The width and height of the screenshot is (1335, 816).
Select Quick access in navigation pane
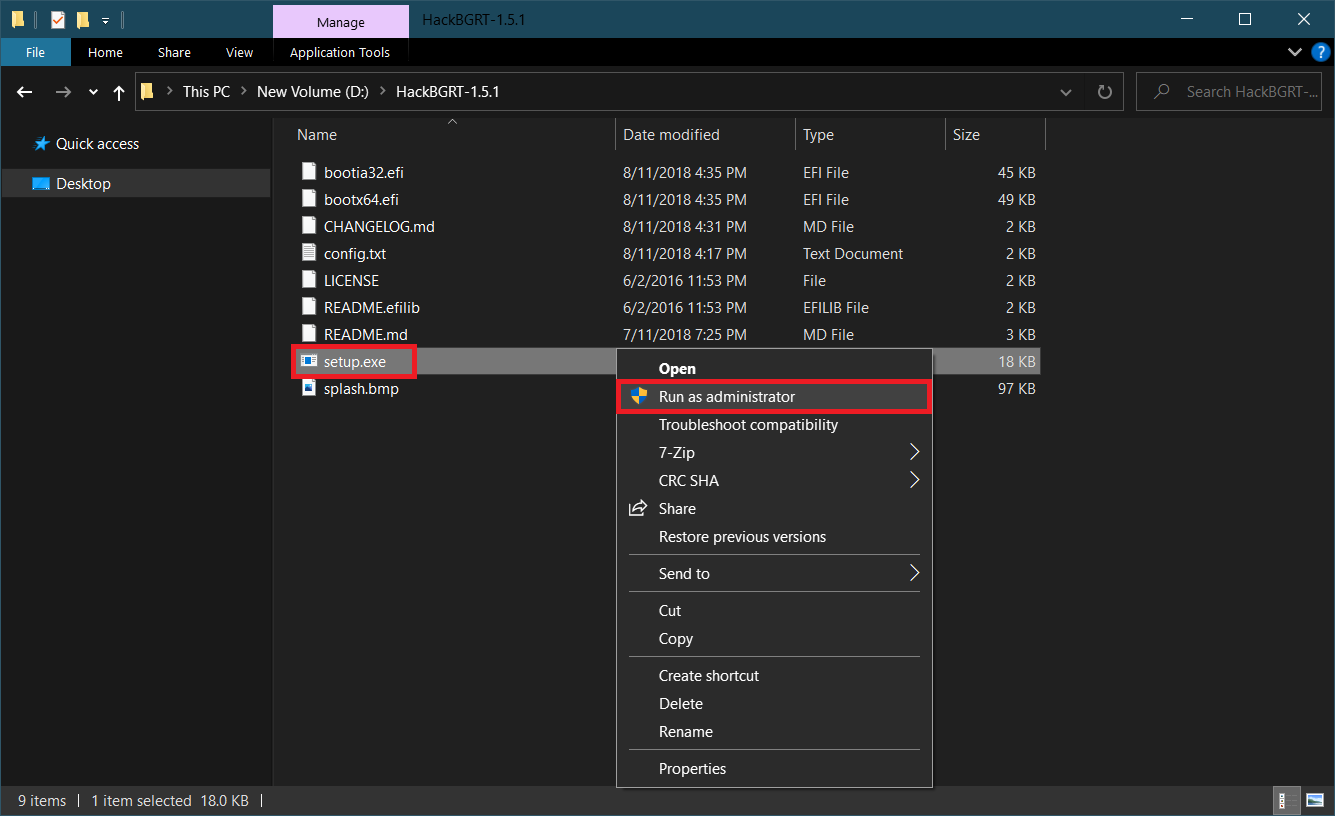pos(97,144)
